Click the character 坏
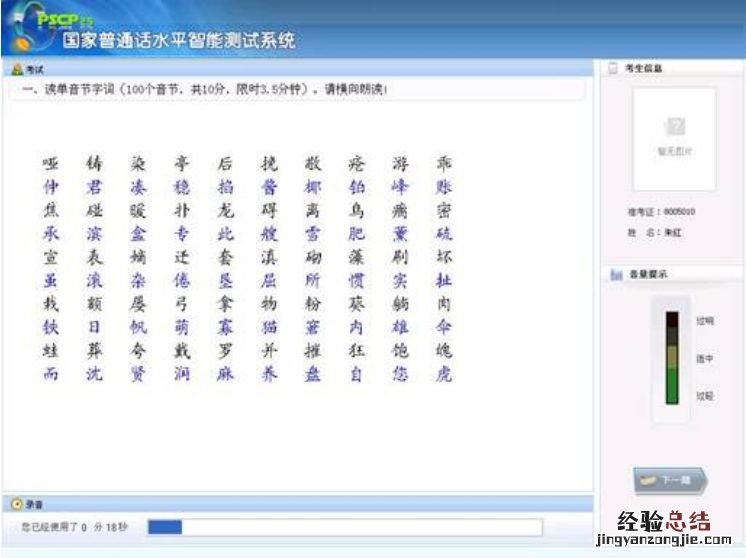The height and width of the screenshot is (558, 746). 444,257
